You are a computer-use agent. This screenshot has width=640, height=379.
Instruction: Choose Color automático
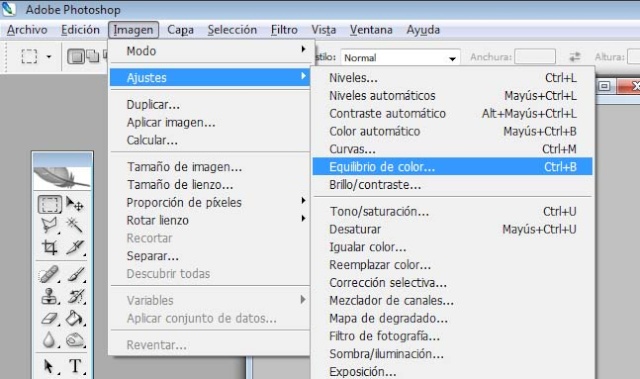[x=452, y=131]
